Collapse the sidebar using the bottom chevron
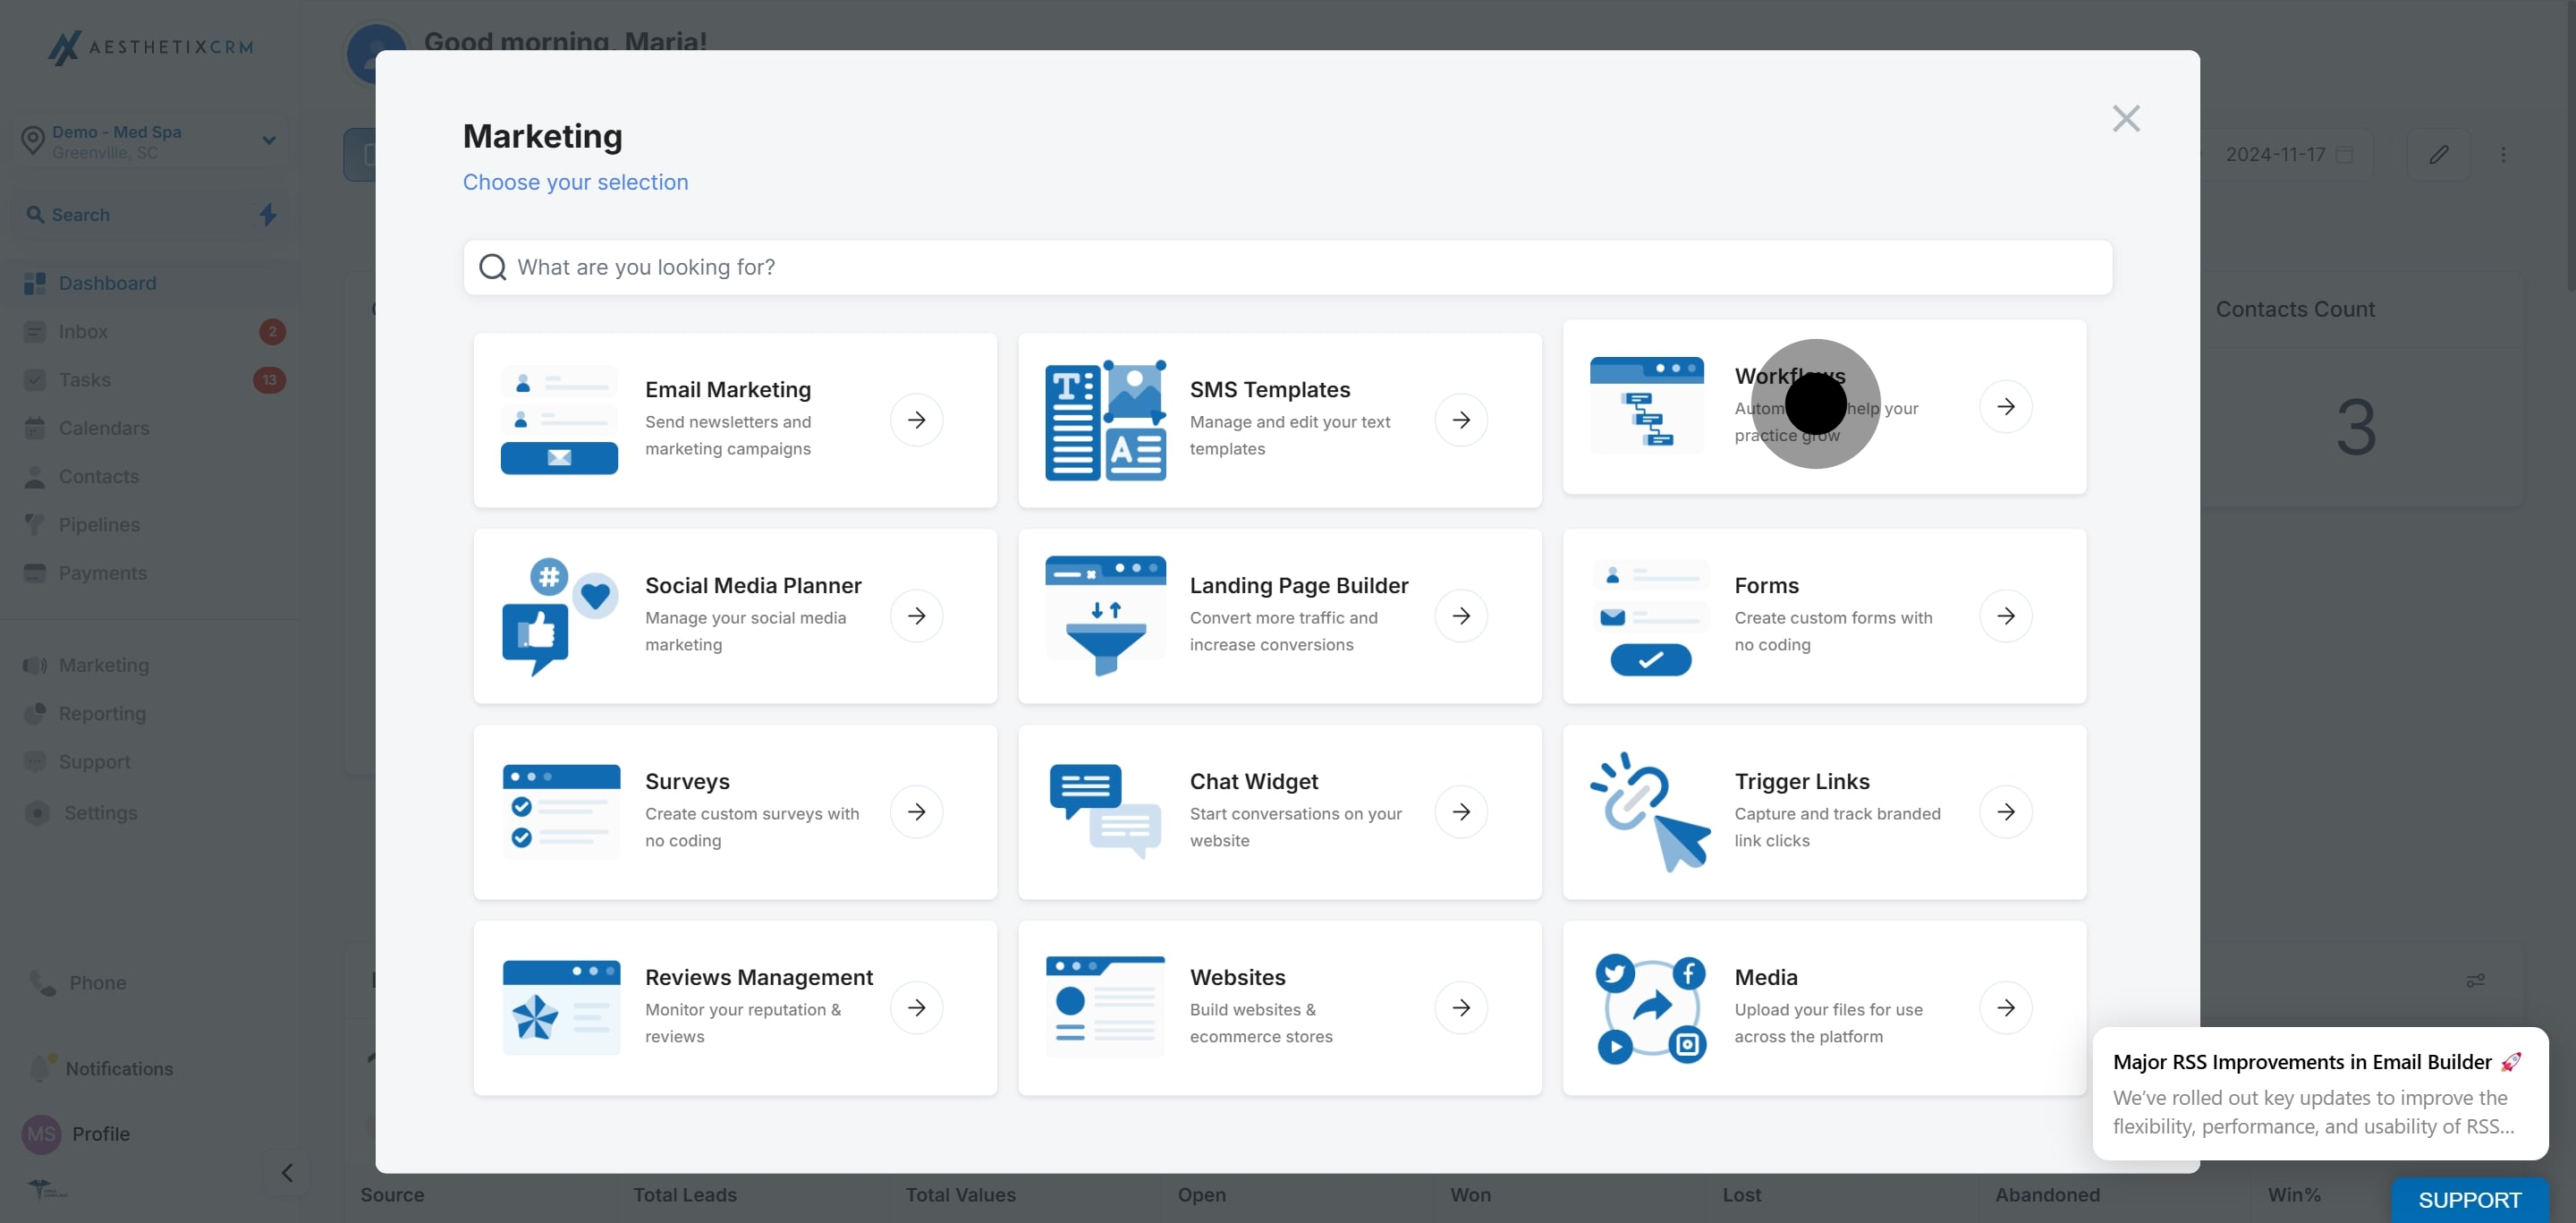This screenshot has height=1223, width=2576. (286, 1172)
